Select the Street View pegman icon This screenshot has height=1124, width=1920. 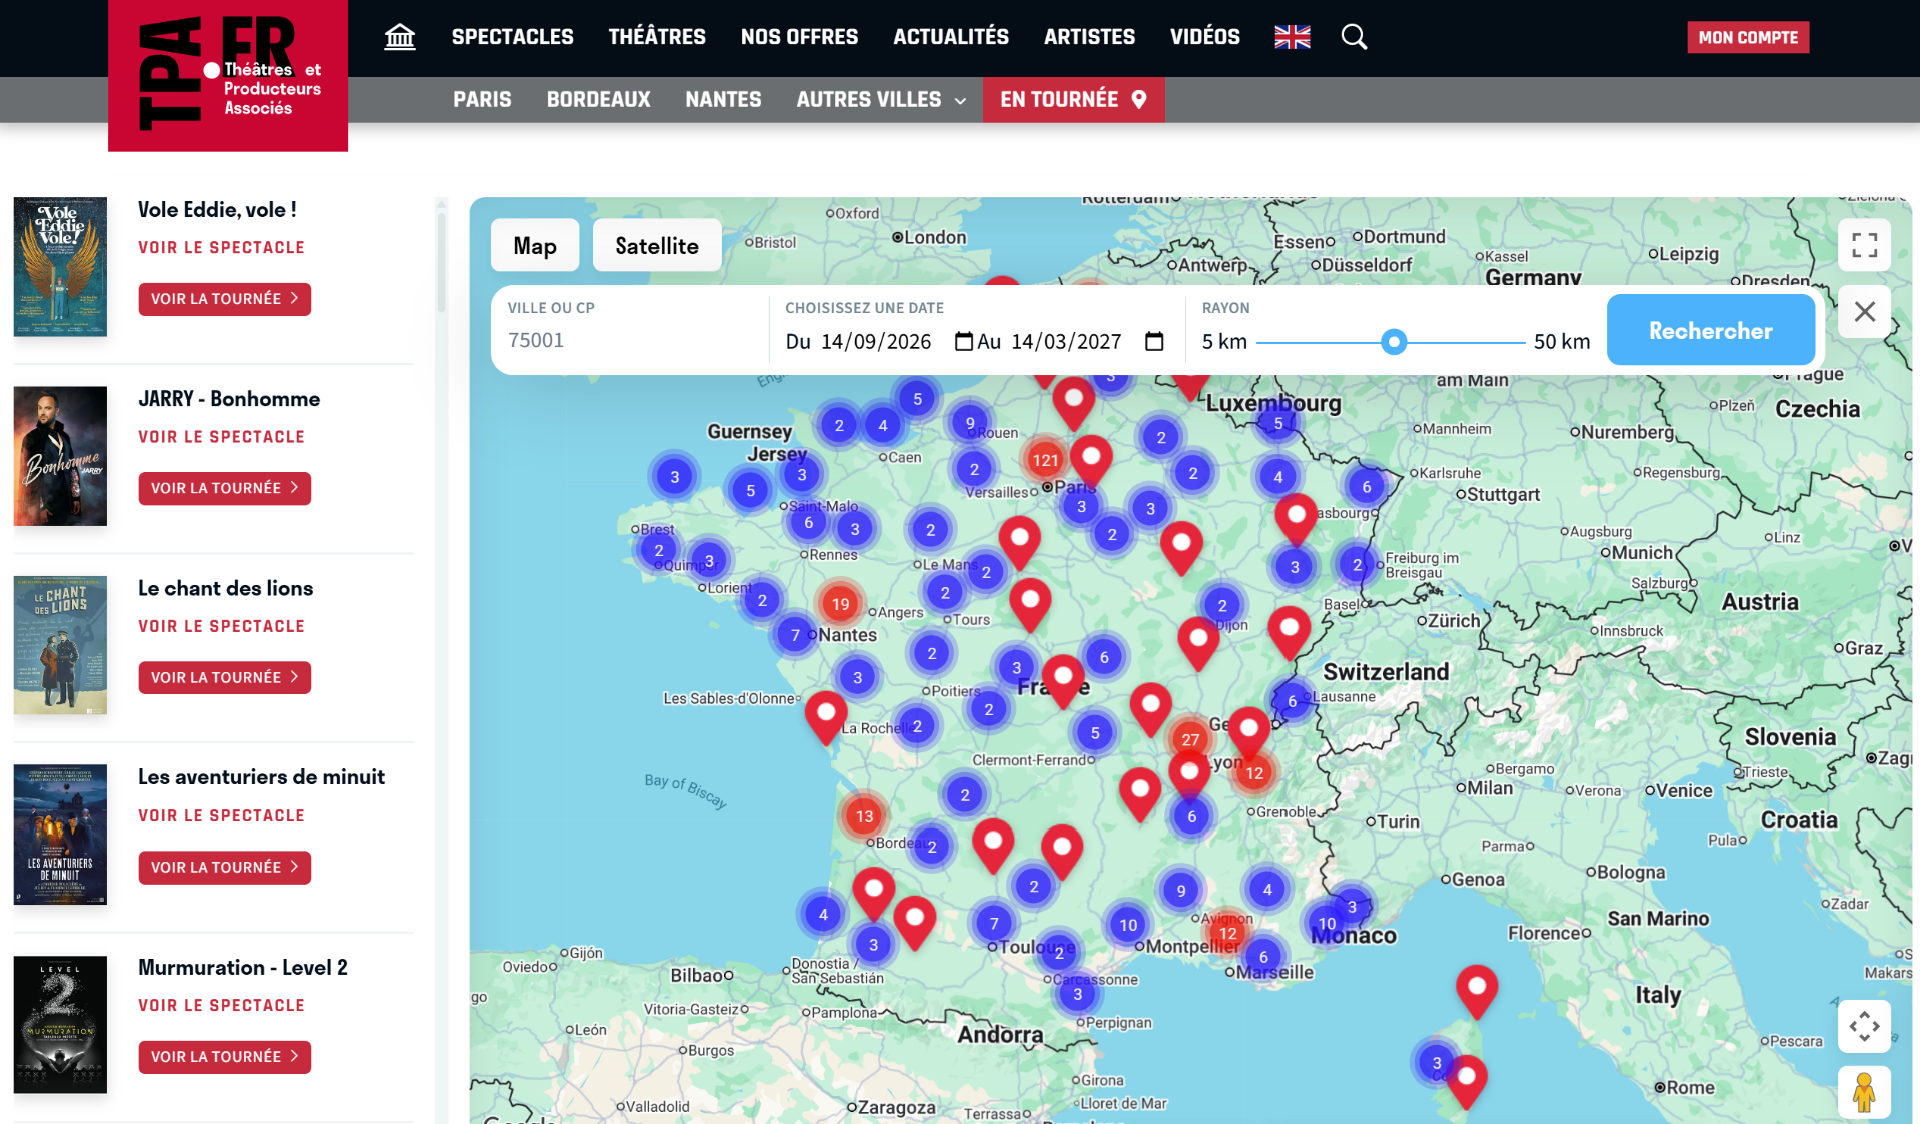pyautogui.click(x=1864, y=1092)
